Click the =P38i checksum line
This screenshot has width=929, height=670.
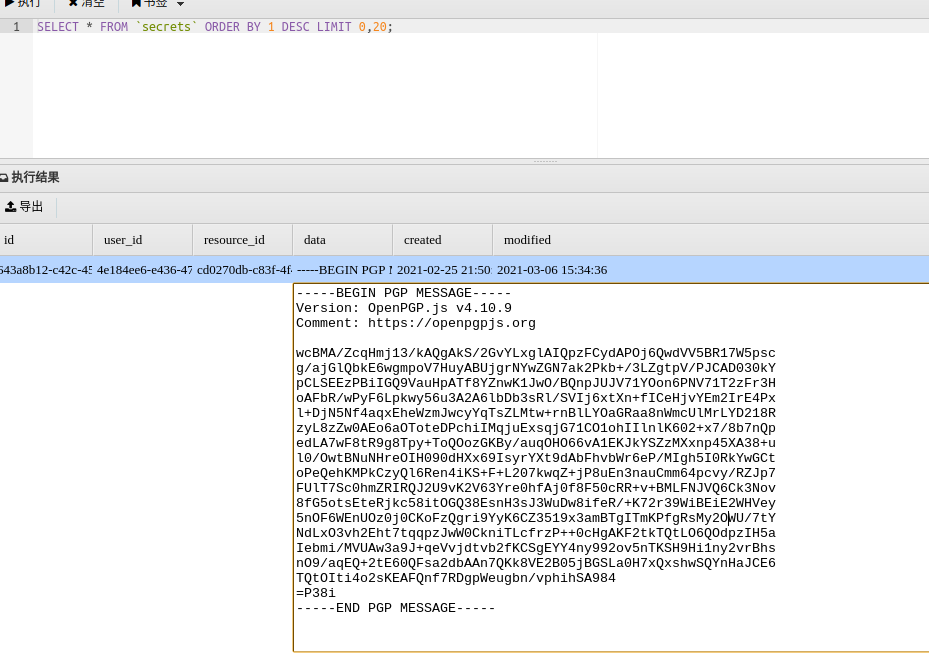pyautogui.click(x=316, y=593)
